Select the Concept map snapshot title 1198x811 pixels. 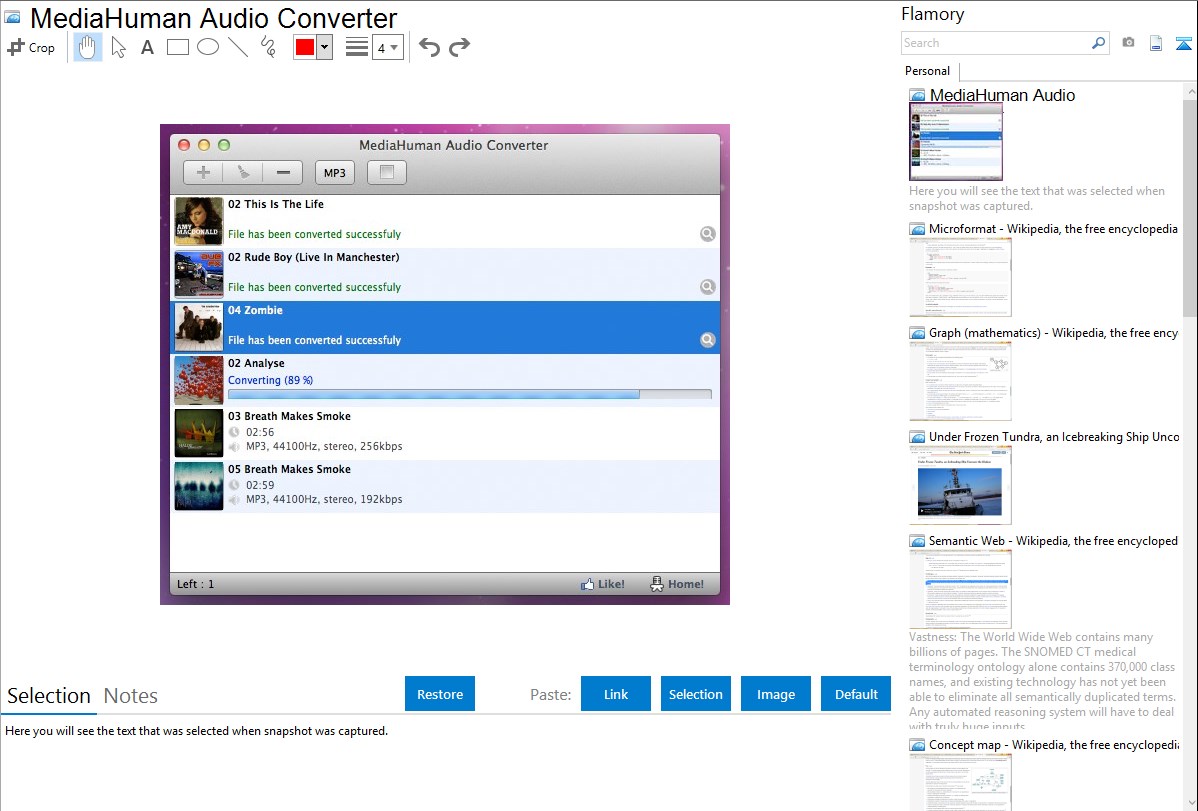(x=1054, y=745)
